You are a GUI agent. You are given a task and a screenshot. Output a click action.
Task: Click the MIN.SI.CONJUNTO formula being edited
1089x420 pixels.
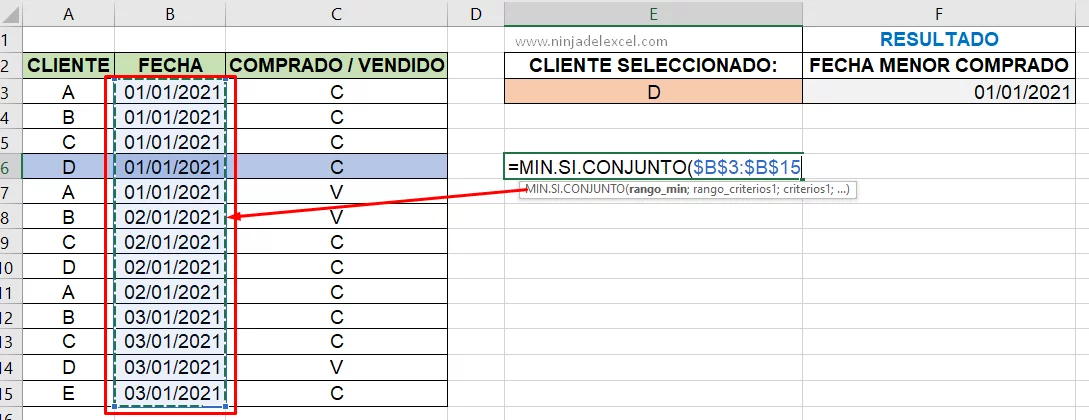click(x=654, y=167)
